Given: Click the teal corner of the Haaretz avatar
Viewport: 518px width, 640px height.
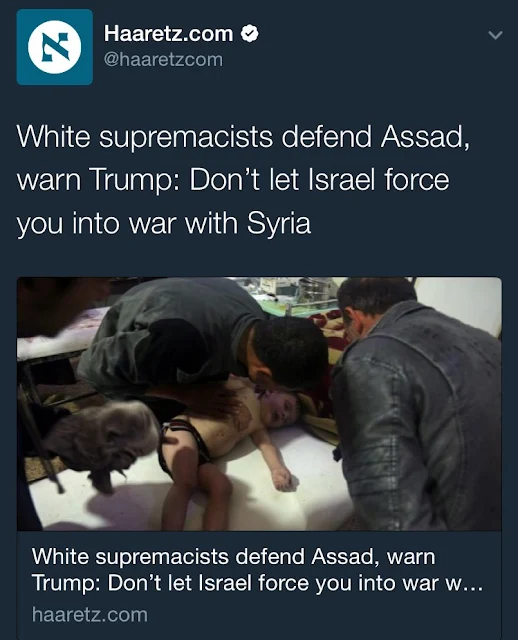Looking at the screenshot, I should click(x=24, y=16).
